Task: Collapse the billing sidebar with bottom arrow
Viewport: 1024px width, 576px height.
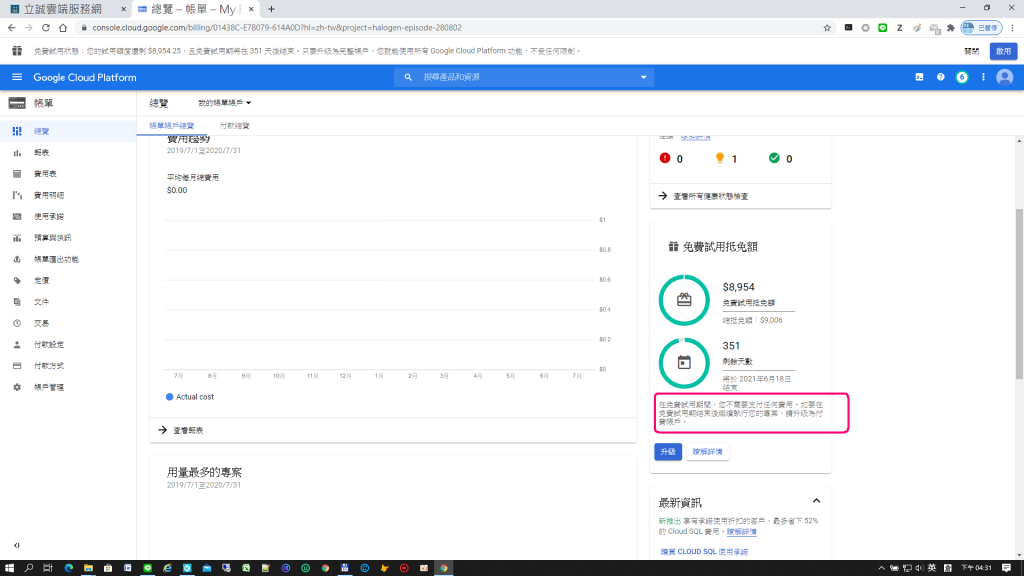Action: coord(17,545)
